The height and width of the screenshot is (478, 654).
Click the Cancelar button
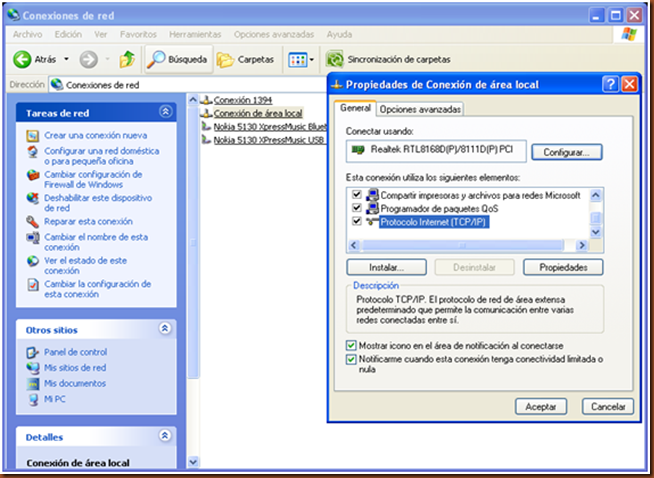608,406
